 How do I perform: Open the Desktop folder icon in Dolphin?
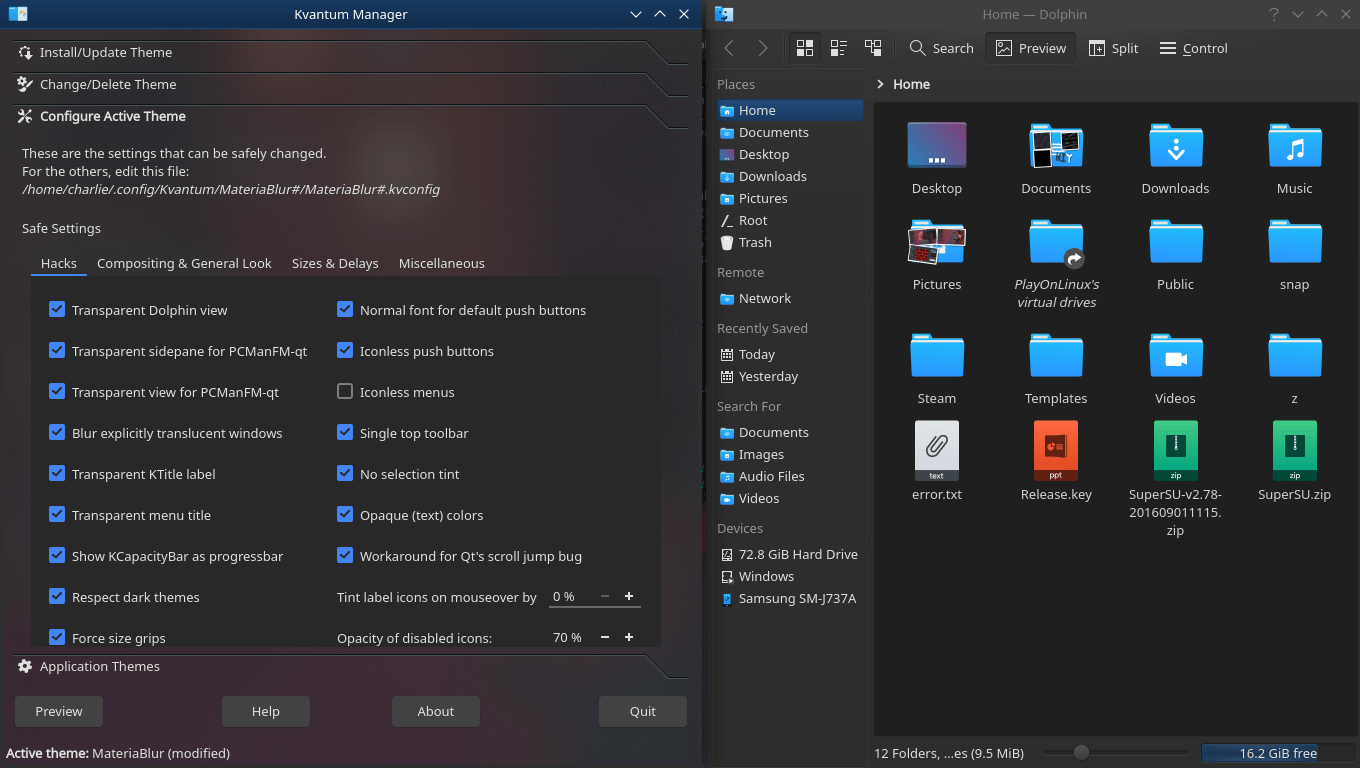pos(937,146)
